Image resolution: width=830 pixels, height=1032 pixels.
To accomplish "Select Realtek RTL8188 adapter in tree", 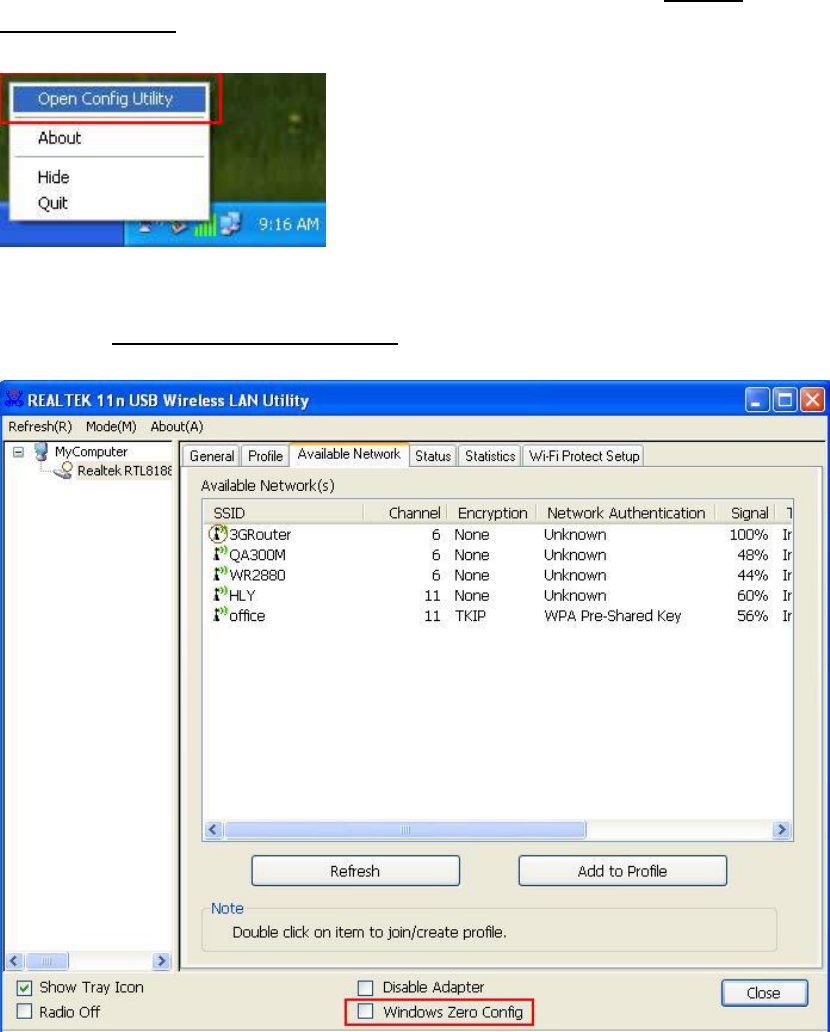I will point(124,471).
